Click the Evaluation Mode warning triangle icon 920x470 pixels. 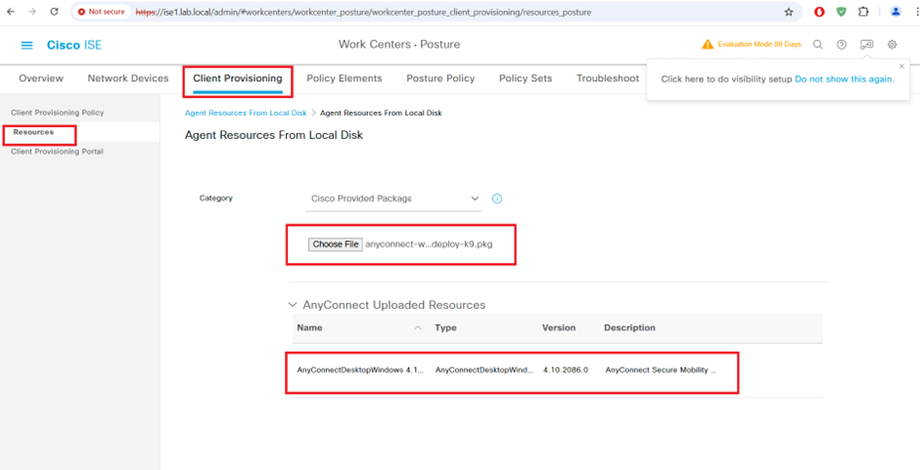708,45
